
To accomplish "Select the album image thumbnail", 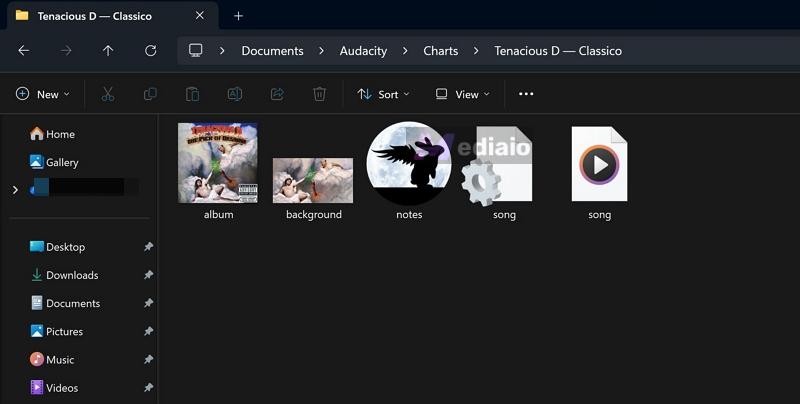I will pyautogui.click(x=218, y=163).
